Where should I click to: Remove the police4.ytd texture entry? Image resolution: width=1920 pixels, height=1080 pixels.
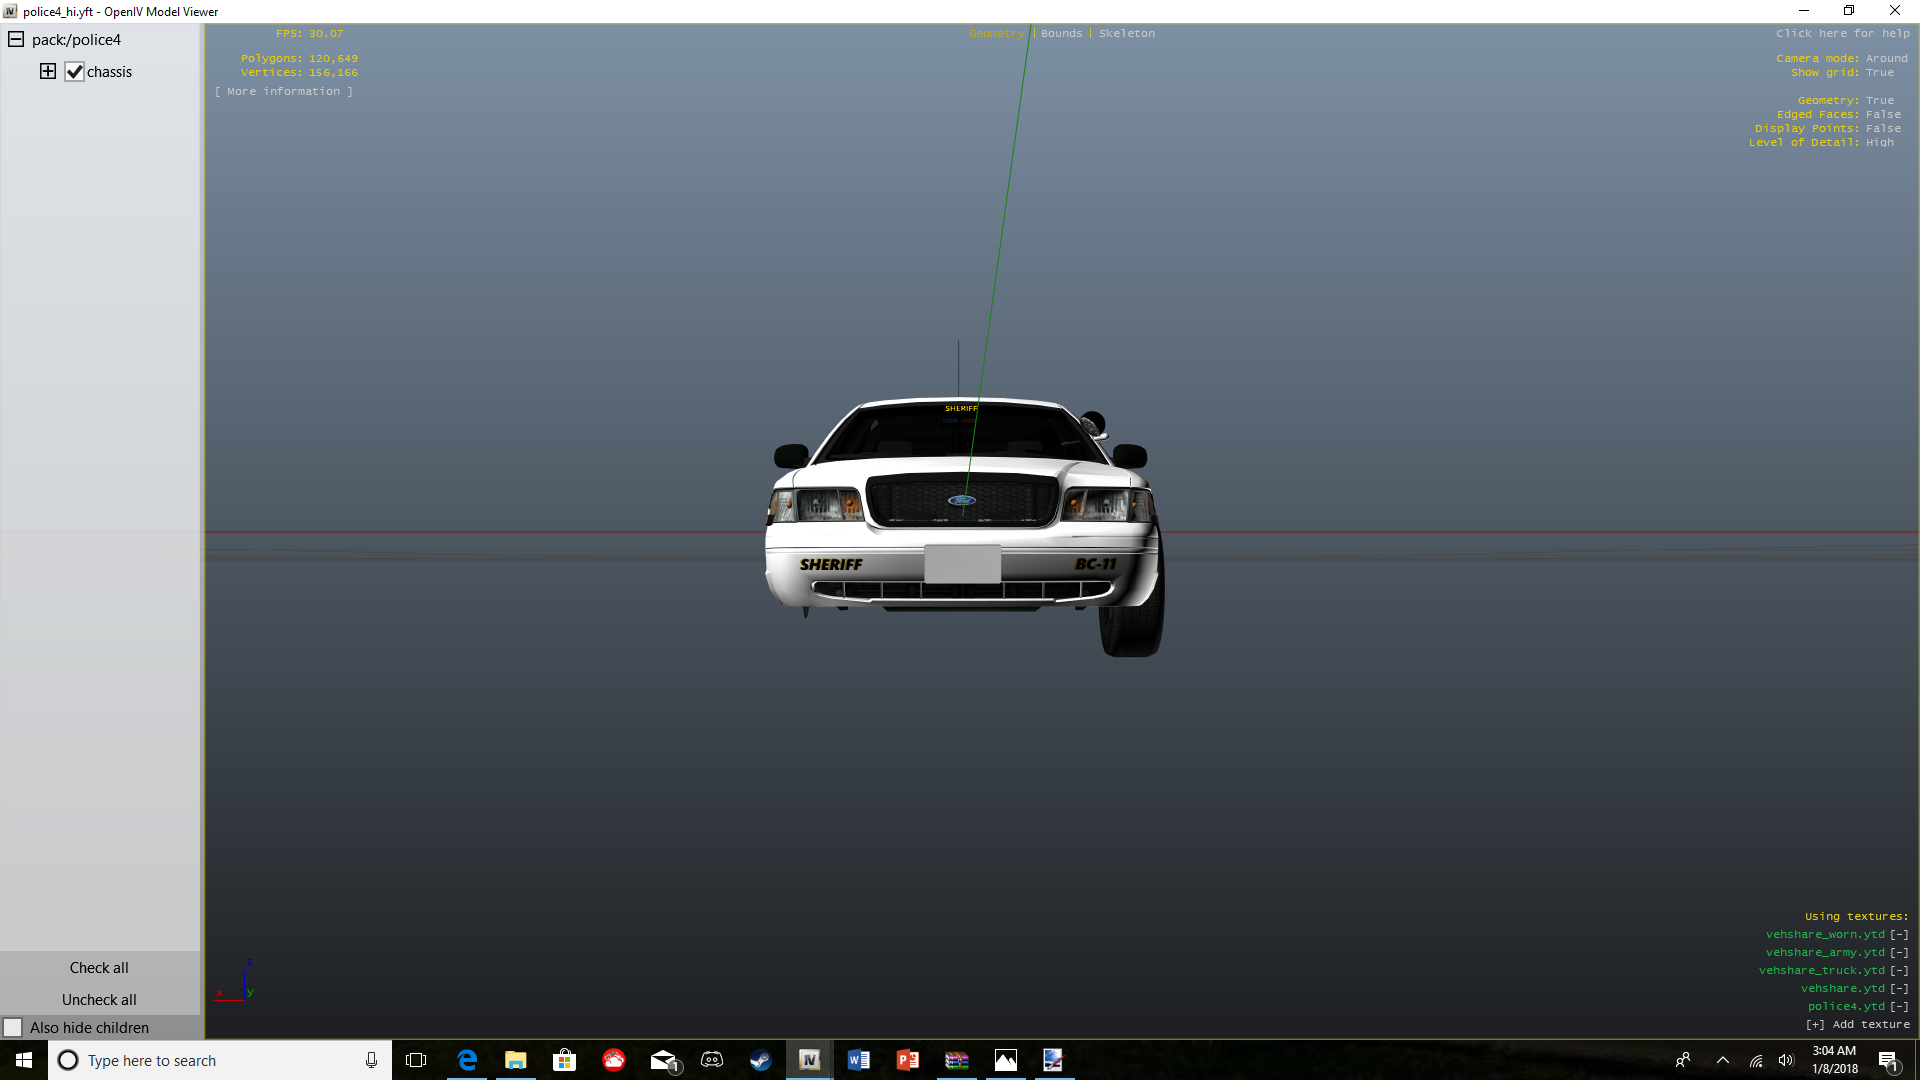click(x=1899, y=1006)
